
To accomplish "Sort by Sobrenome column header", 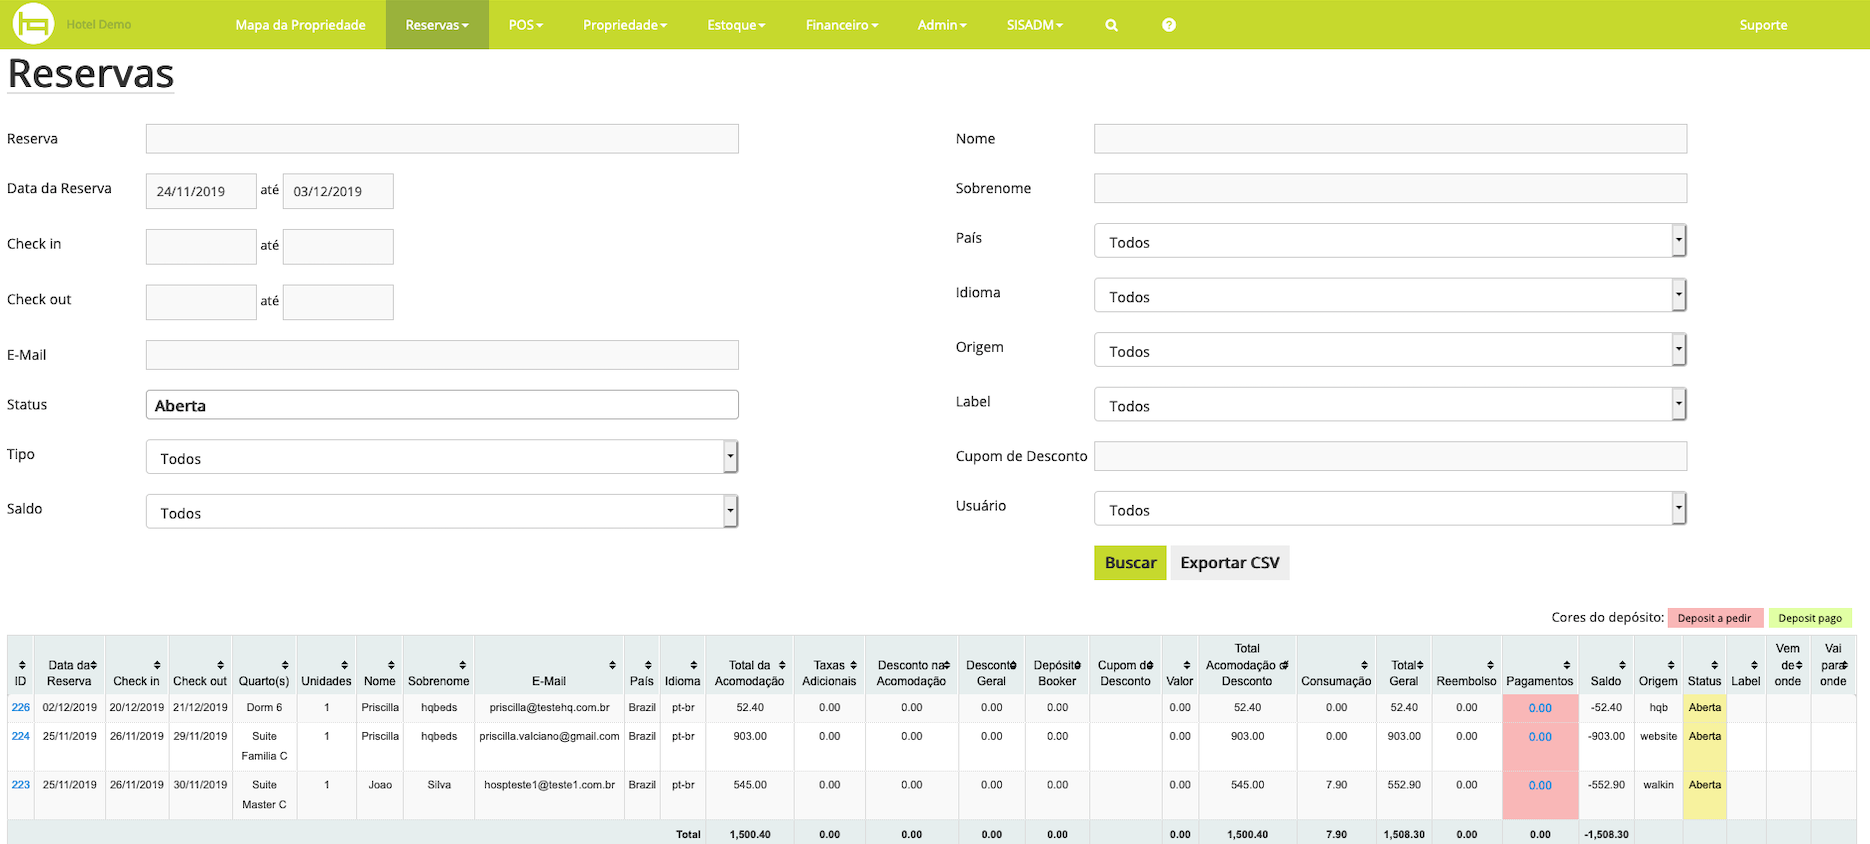I will [439, 665].
